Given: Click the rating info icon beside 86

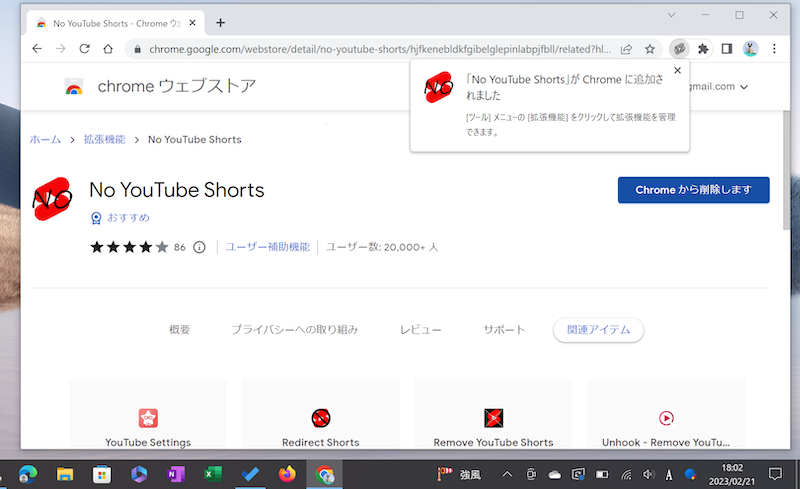Looking at the screenshot, I should [199, 247].
